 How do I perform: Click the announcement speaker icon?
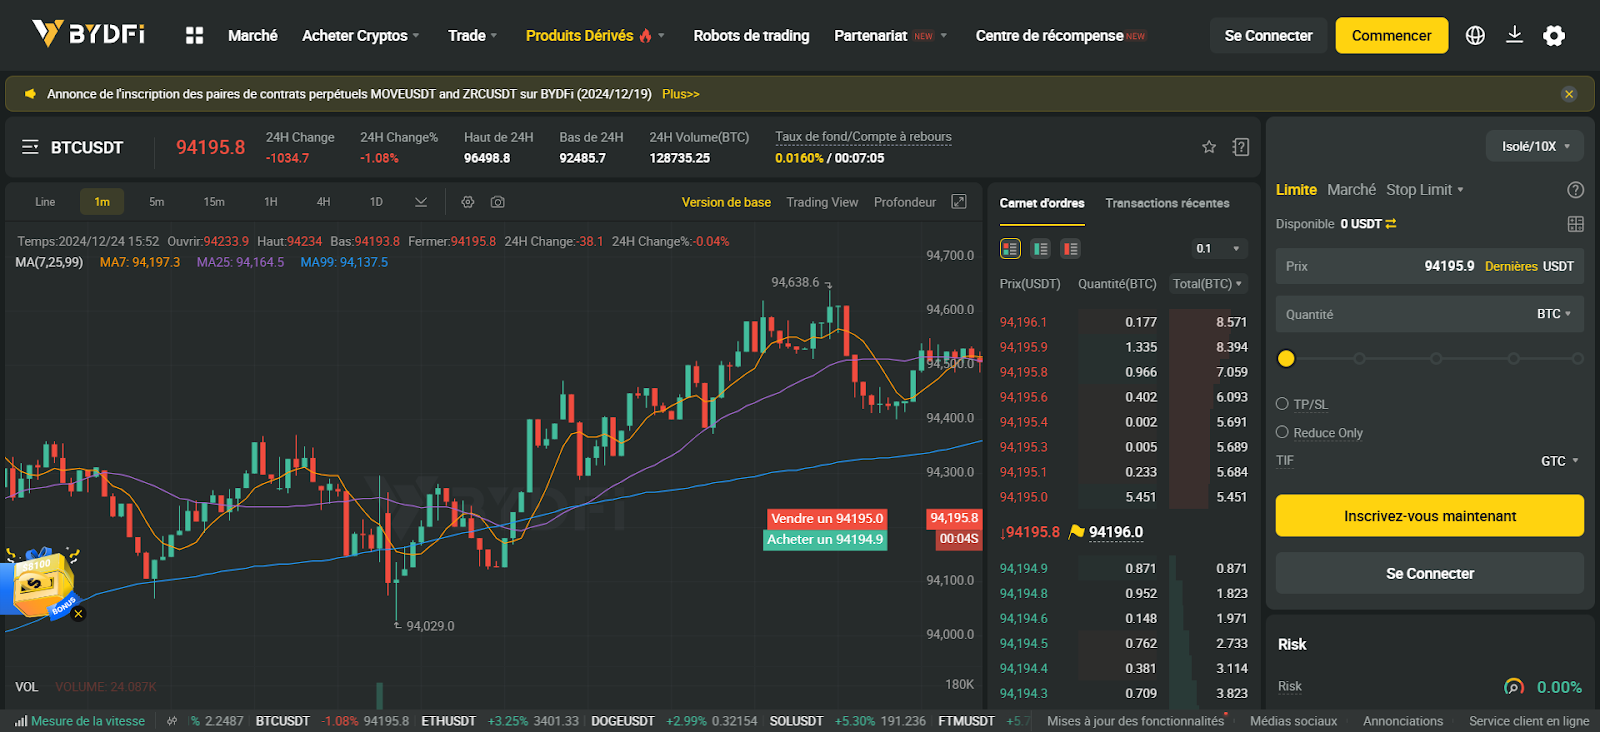30,94
